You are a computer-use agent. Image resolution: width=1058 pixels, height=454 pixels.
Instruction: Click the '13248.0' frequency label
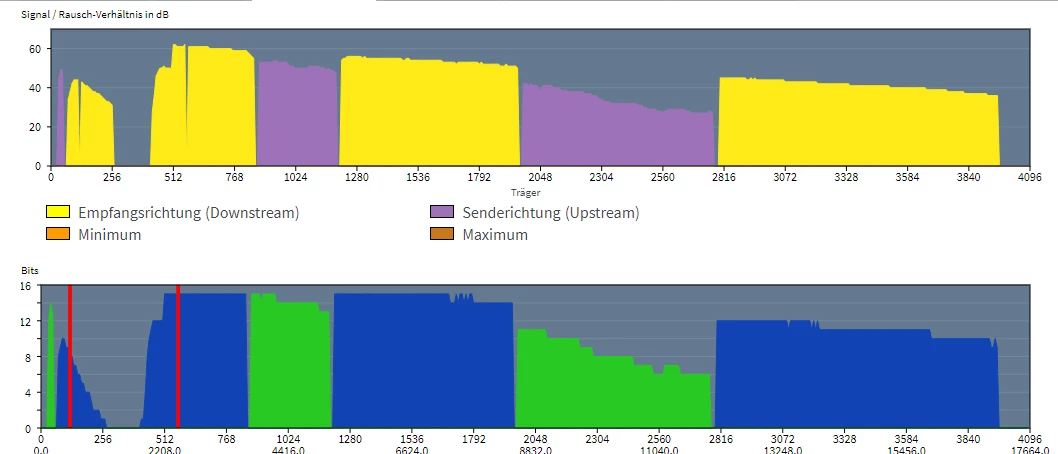click(782, 450)
